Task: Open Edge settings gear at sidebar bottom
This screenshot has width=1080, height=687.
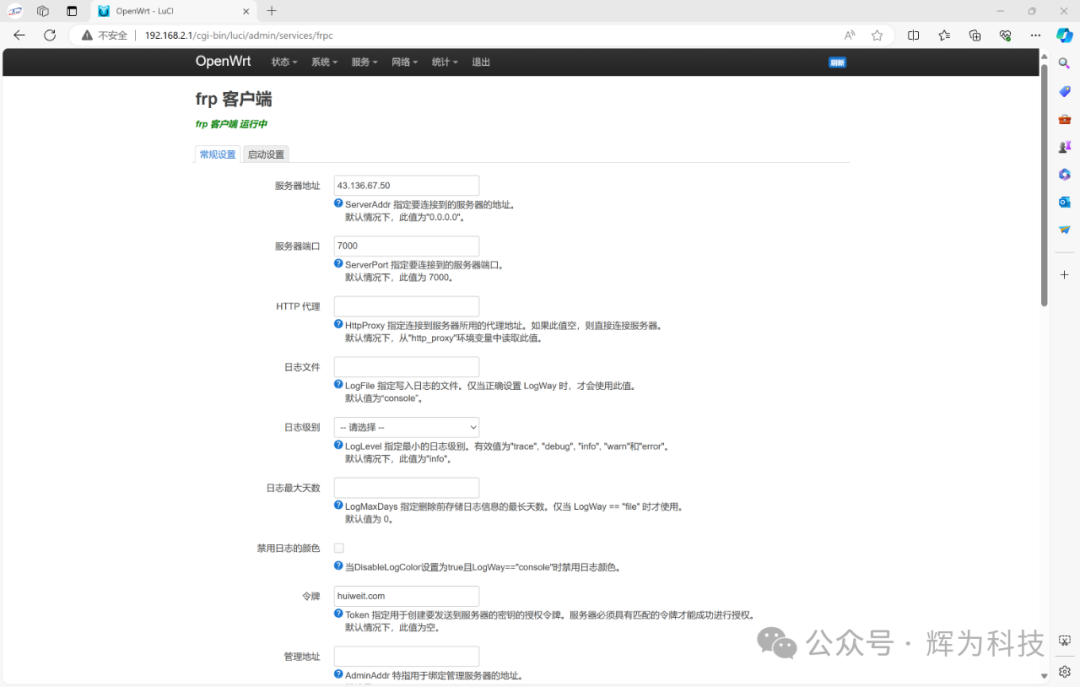Action: pyautogui.click(x=1063, y=673)
